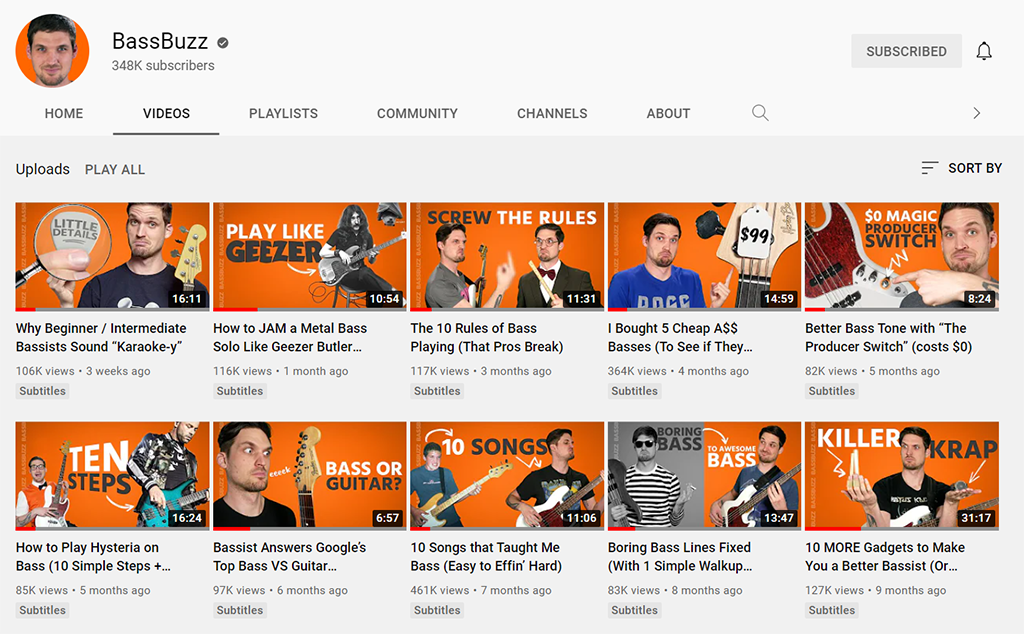Open title How to JAM a Metal Bass Solo
This screenshot has height=634, width=1024.
[290, 338]
